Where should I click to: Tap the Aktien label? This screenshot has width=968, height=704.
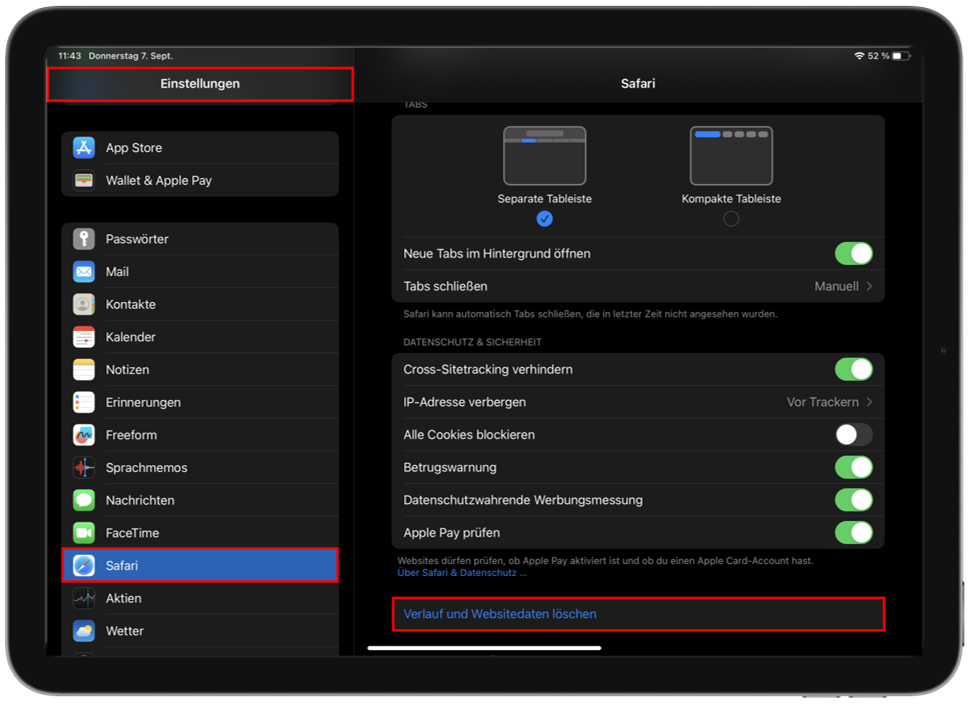click(123, 598)
